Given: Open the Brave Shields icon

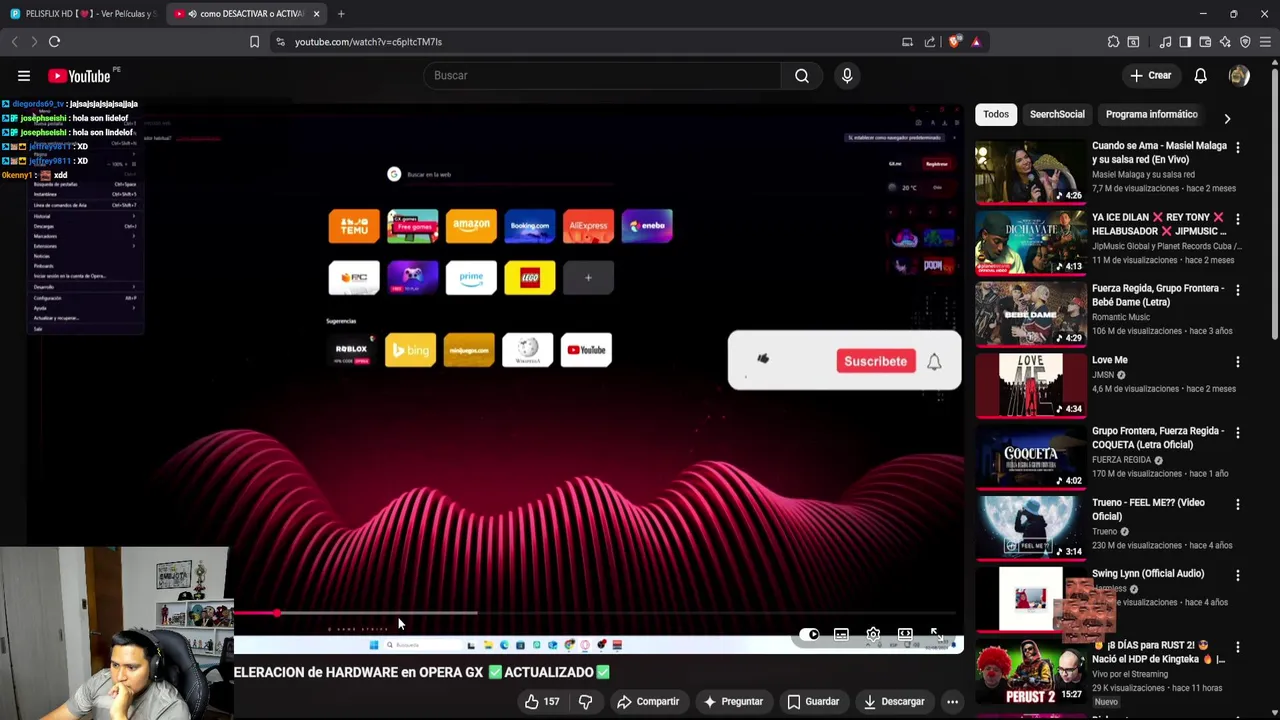Looking at the screenshot, I should 955,42.
